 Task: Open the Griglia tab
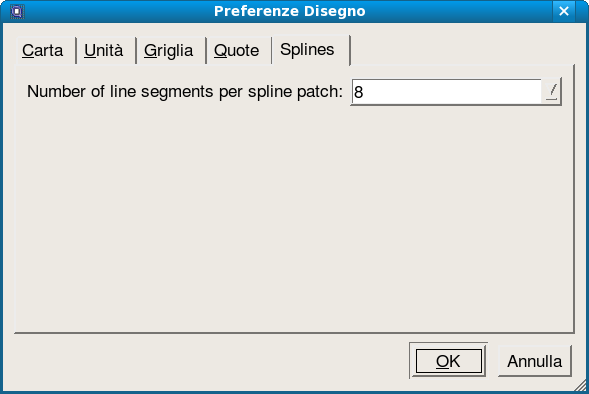(x=171, y=50)
